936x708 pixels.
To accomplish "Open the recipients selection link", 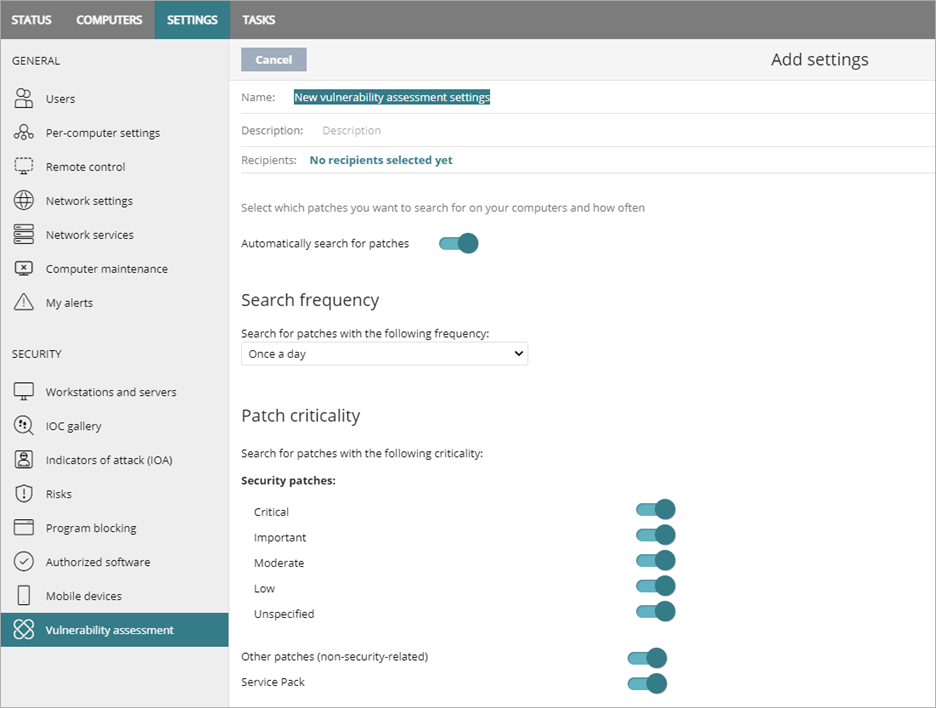I will (380, 159).
